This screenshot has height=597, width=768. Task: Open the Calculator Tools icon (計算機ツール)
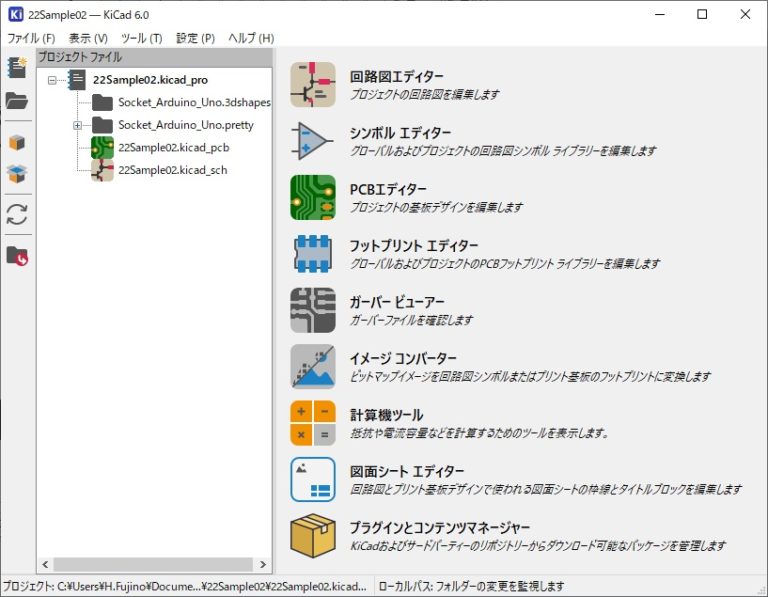312,423
